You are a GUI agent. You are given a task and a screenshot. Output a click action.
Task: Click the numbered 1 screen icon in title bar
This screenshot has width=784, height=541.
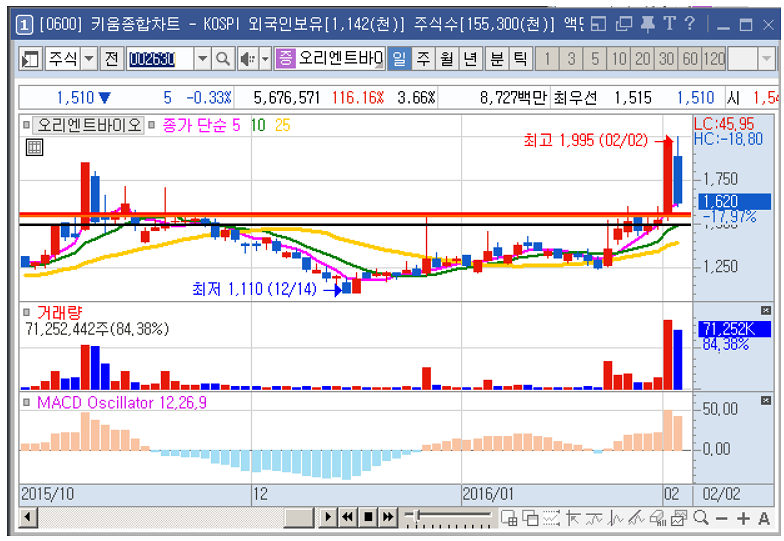(24, 24)
